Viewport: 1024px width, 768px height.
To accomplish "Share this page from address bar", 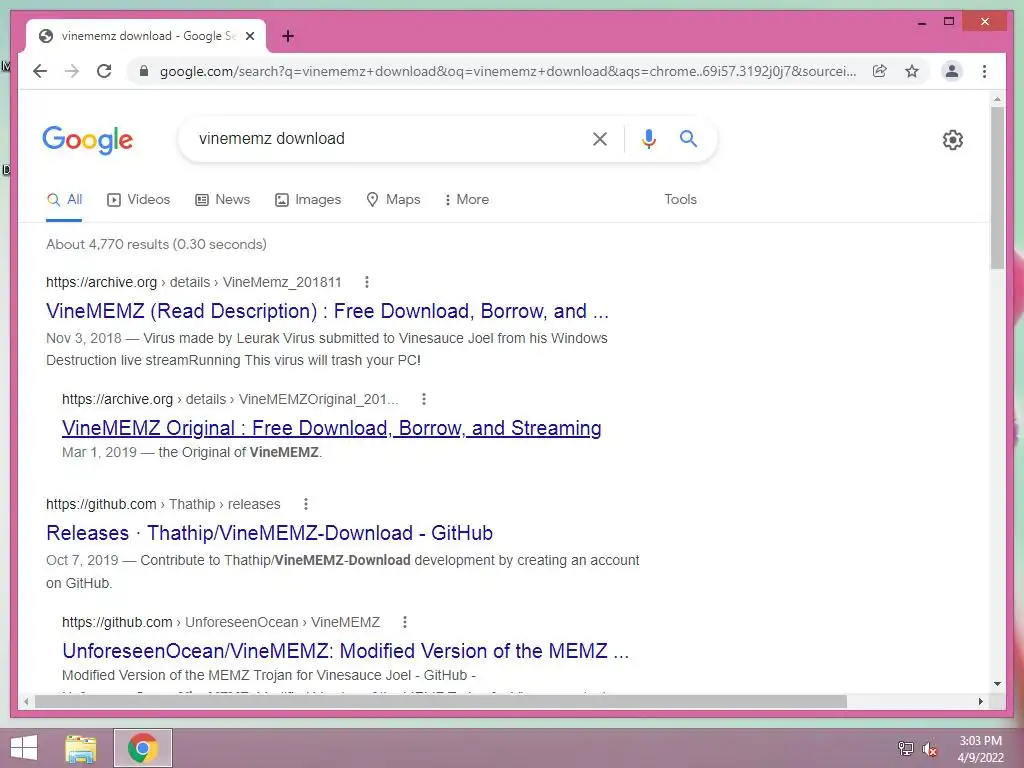I will click(x=880, y=71).
